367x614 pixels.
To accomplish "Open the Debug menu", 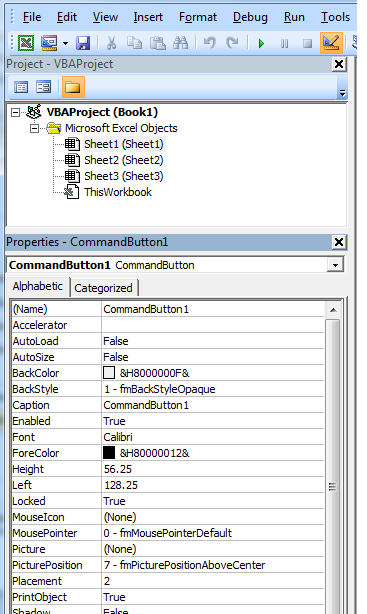I will click(250, 17).
